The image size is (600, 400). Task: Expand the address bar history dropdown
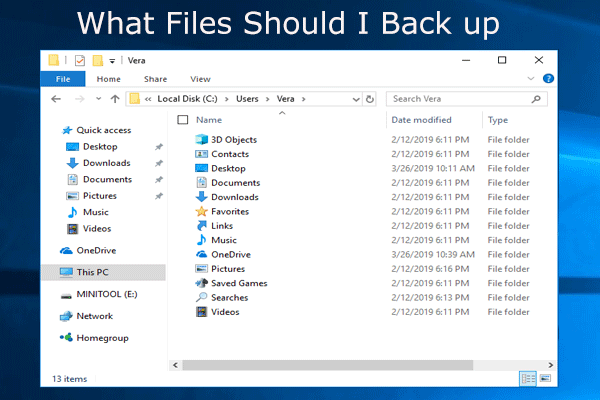click(x=356, y=100)
